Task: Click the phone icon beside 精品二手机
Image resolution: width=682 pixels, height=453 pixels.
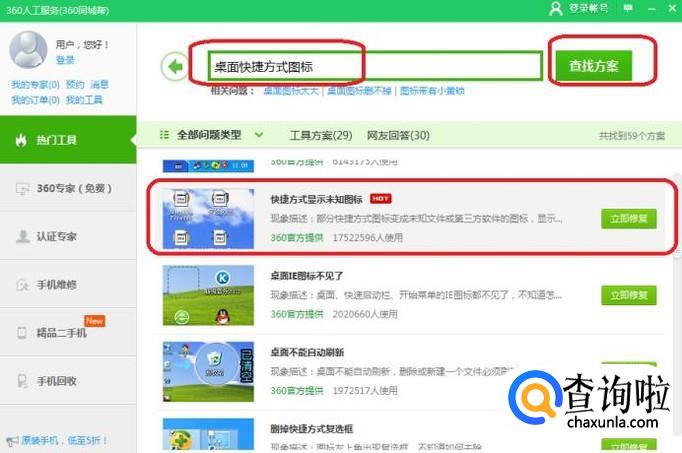Action: 22,333
